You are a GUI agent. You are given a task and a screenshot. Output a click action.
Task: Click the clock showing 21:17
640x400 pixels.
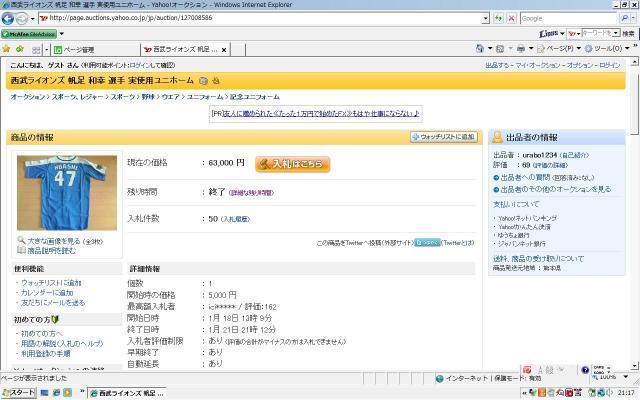[626, 393]
